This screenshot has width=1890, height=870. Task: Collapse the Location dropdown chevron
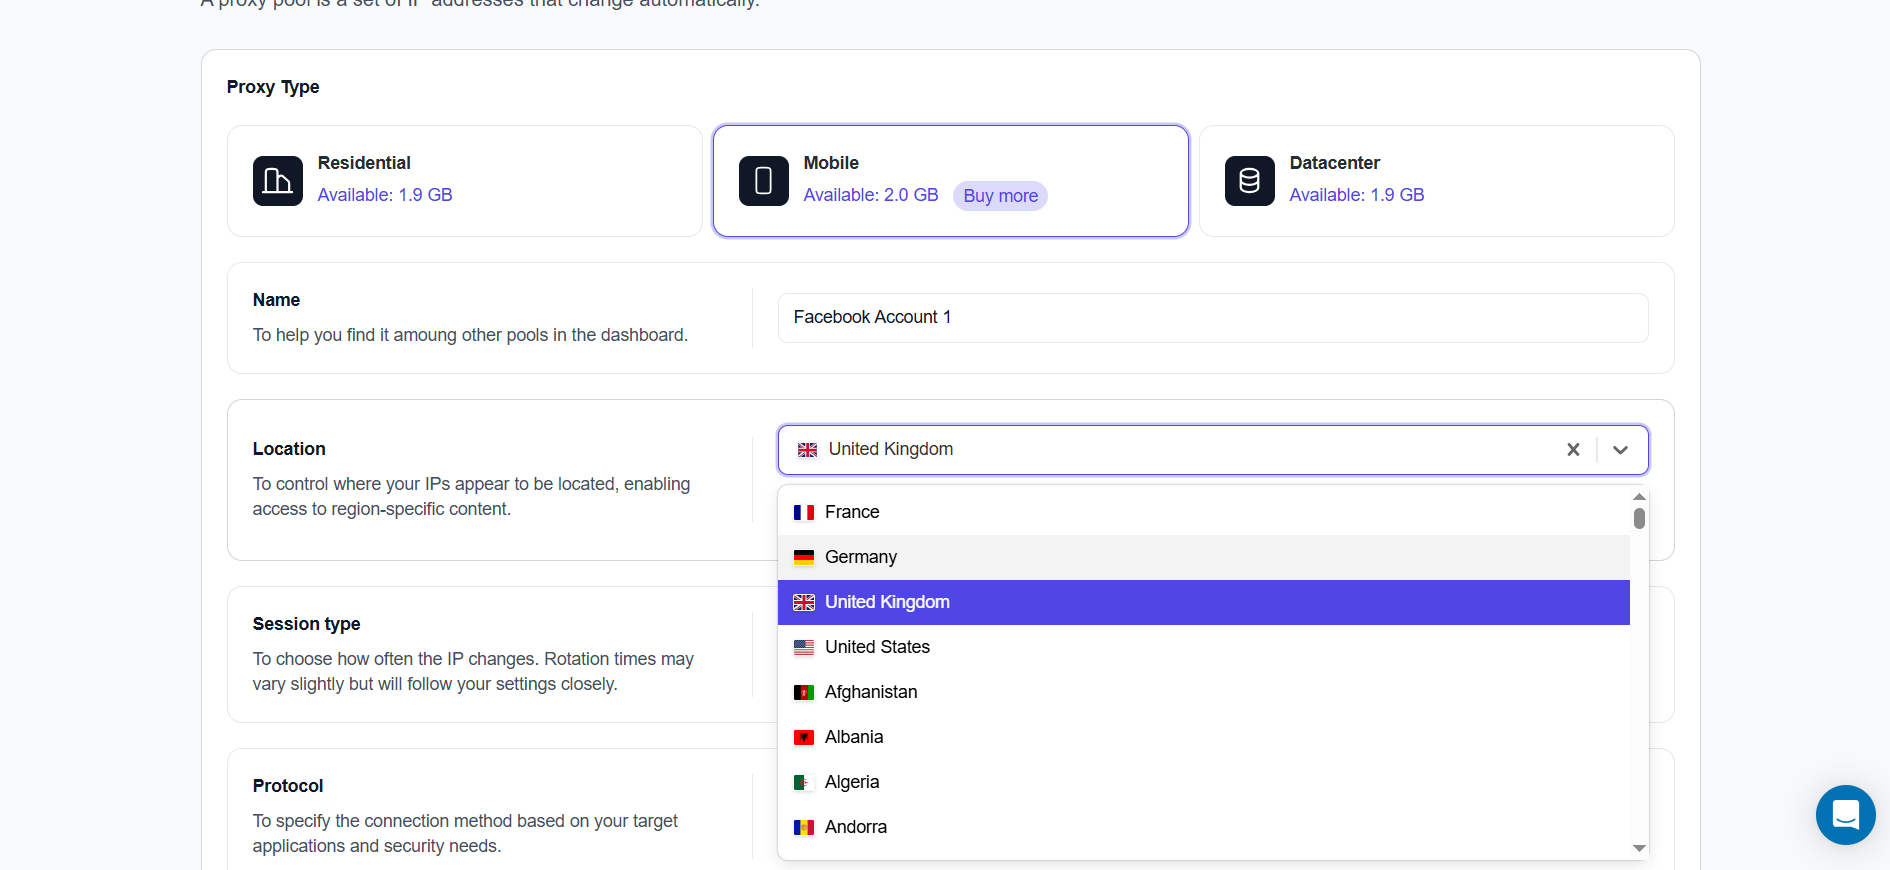tap(1620, 450)
